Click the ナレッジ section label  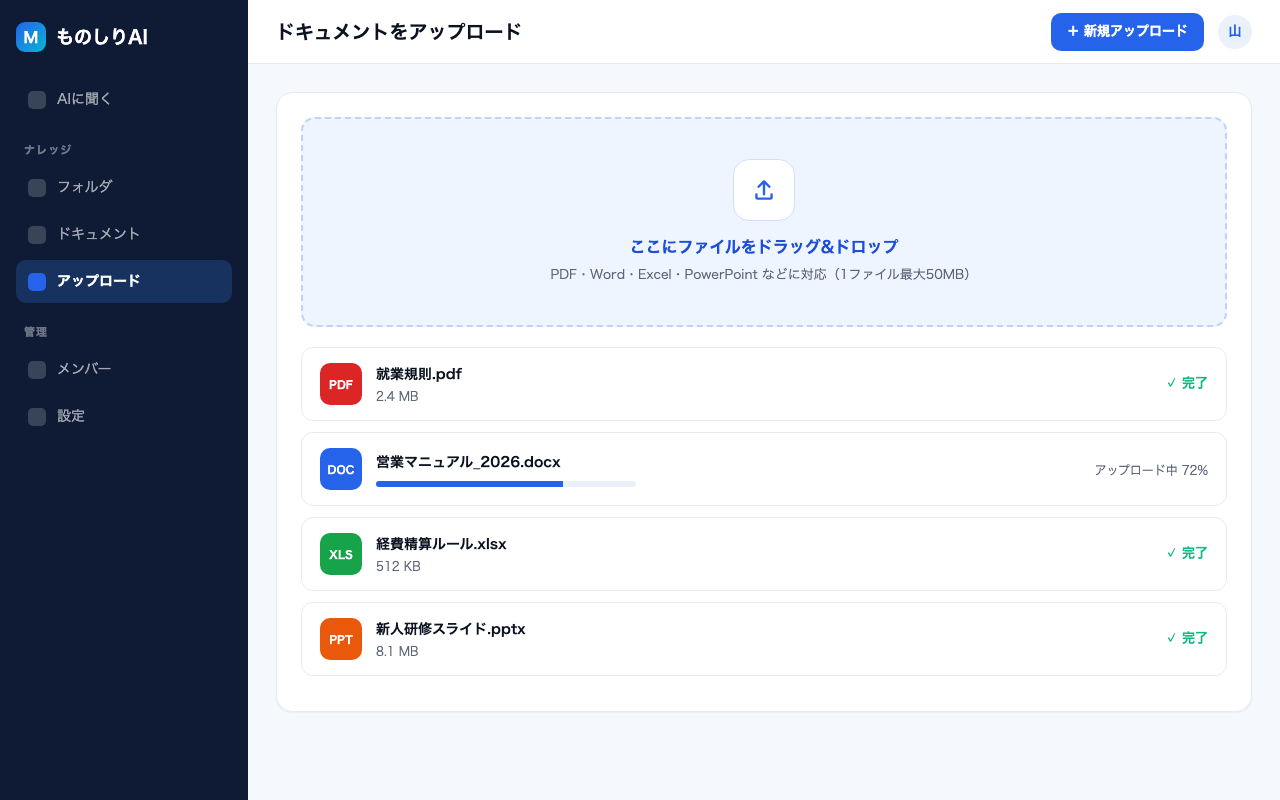point(48,150)
